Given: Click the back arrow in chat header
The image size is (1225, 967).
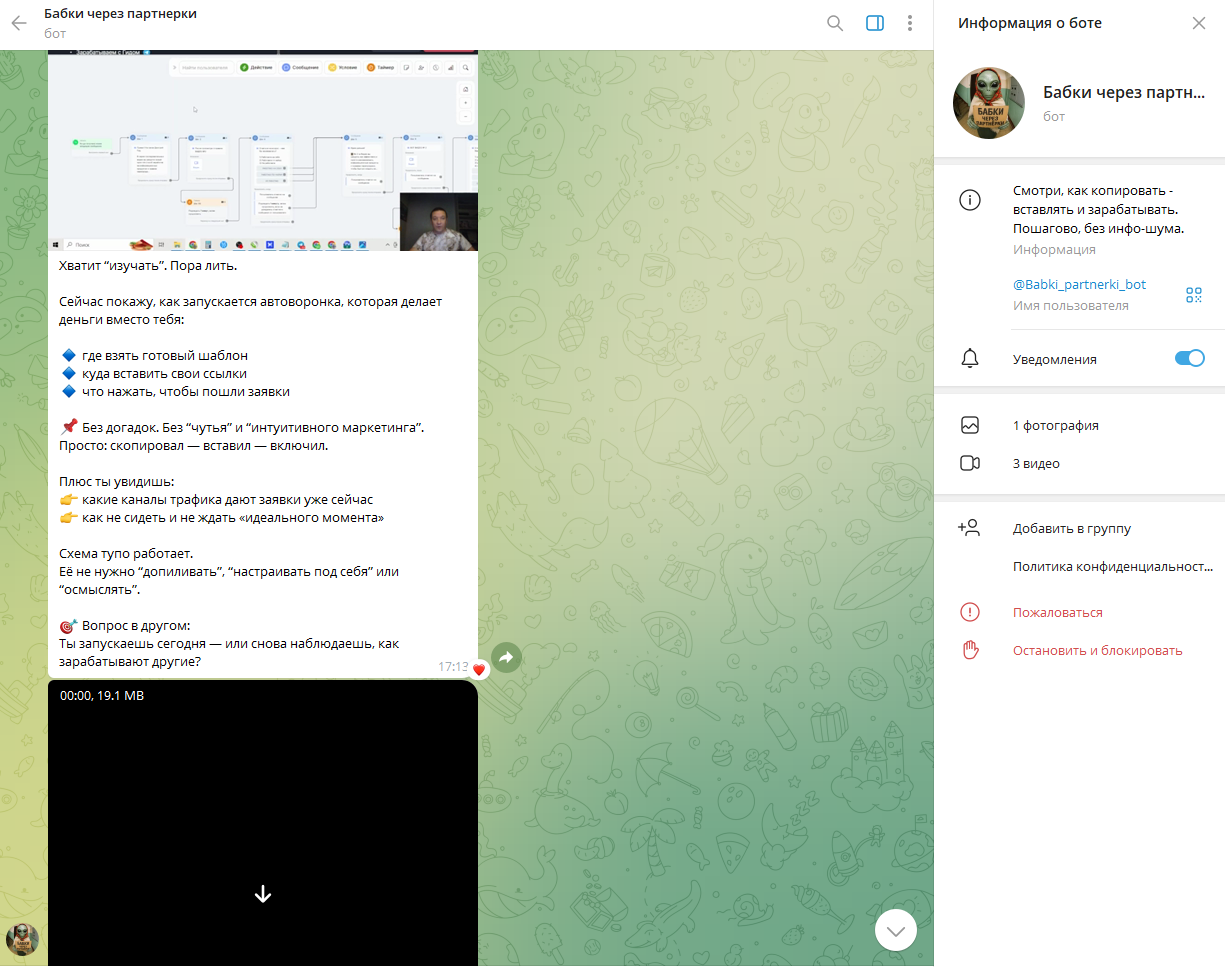Looking at the screenshot, I should click(19, 23).
